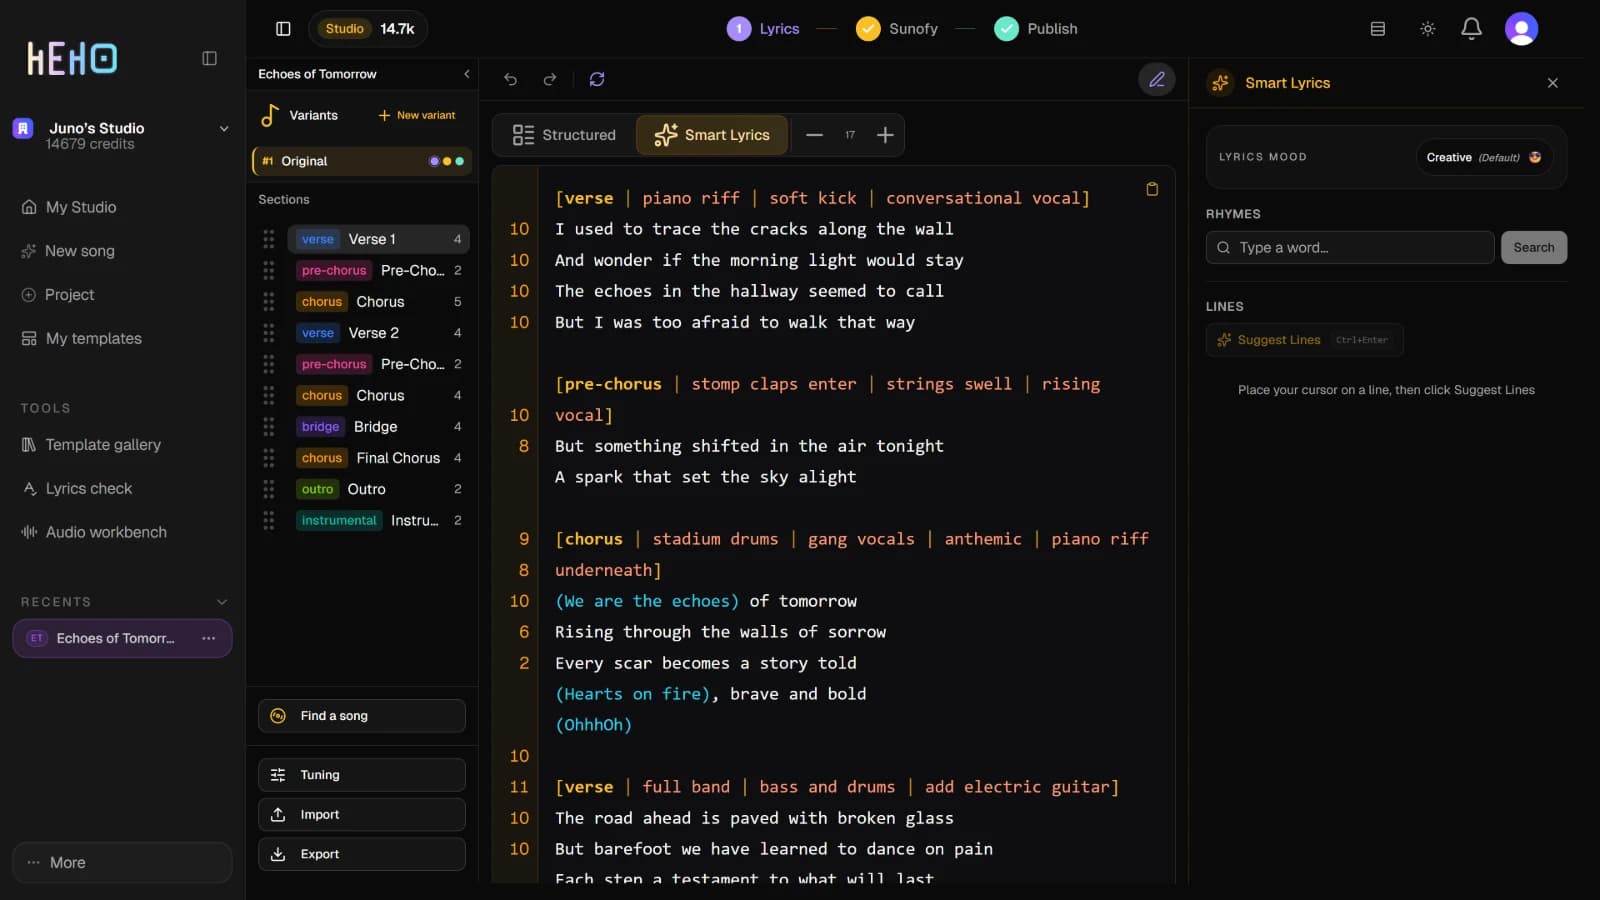Switch to the Structured tab
Viewport: 1600px width, 900px height.
(564, 135)
